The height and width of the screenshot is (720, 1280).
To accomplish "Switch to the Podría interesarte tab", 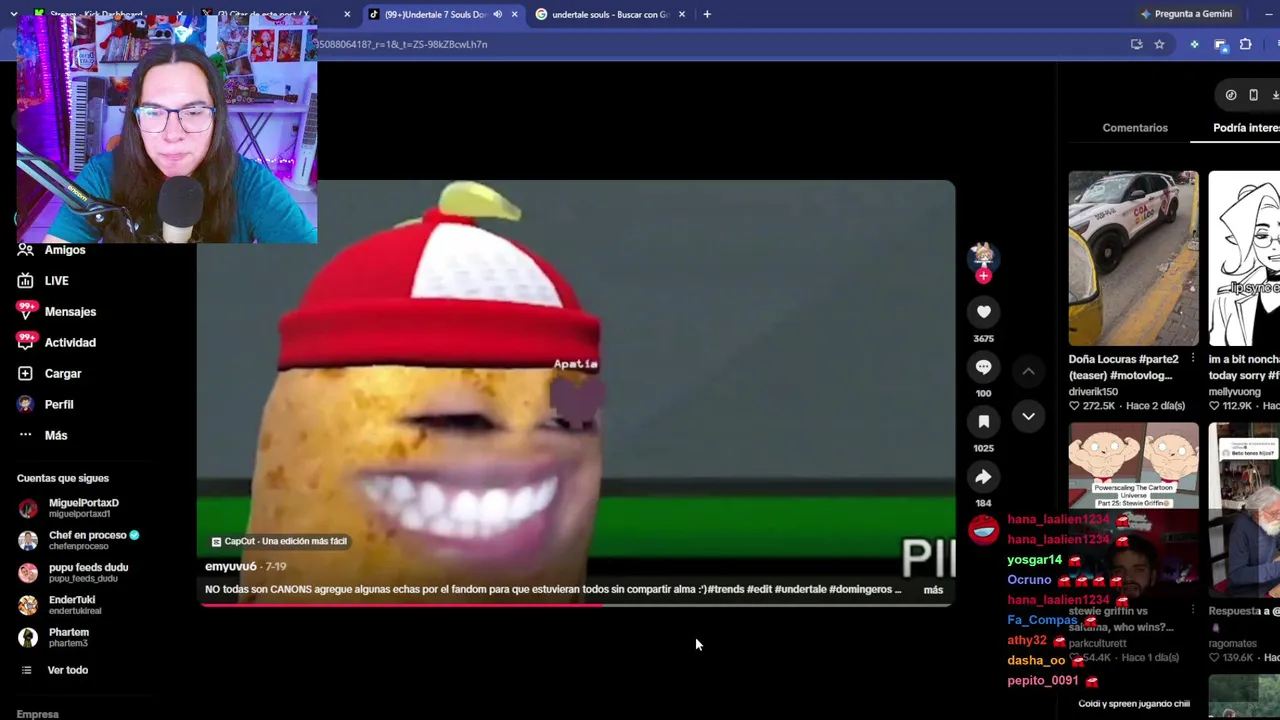I will click(x=1246, y=128).
